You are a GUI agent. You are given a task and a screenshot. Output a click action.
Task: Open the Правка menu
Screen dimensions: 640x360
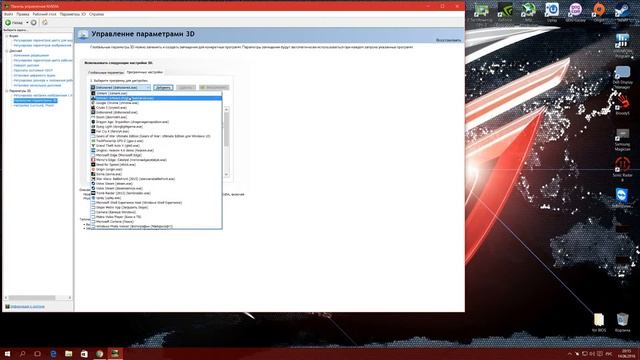(x=22, y=14)
